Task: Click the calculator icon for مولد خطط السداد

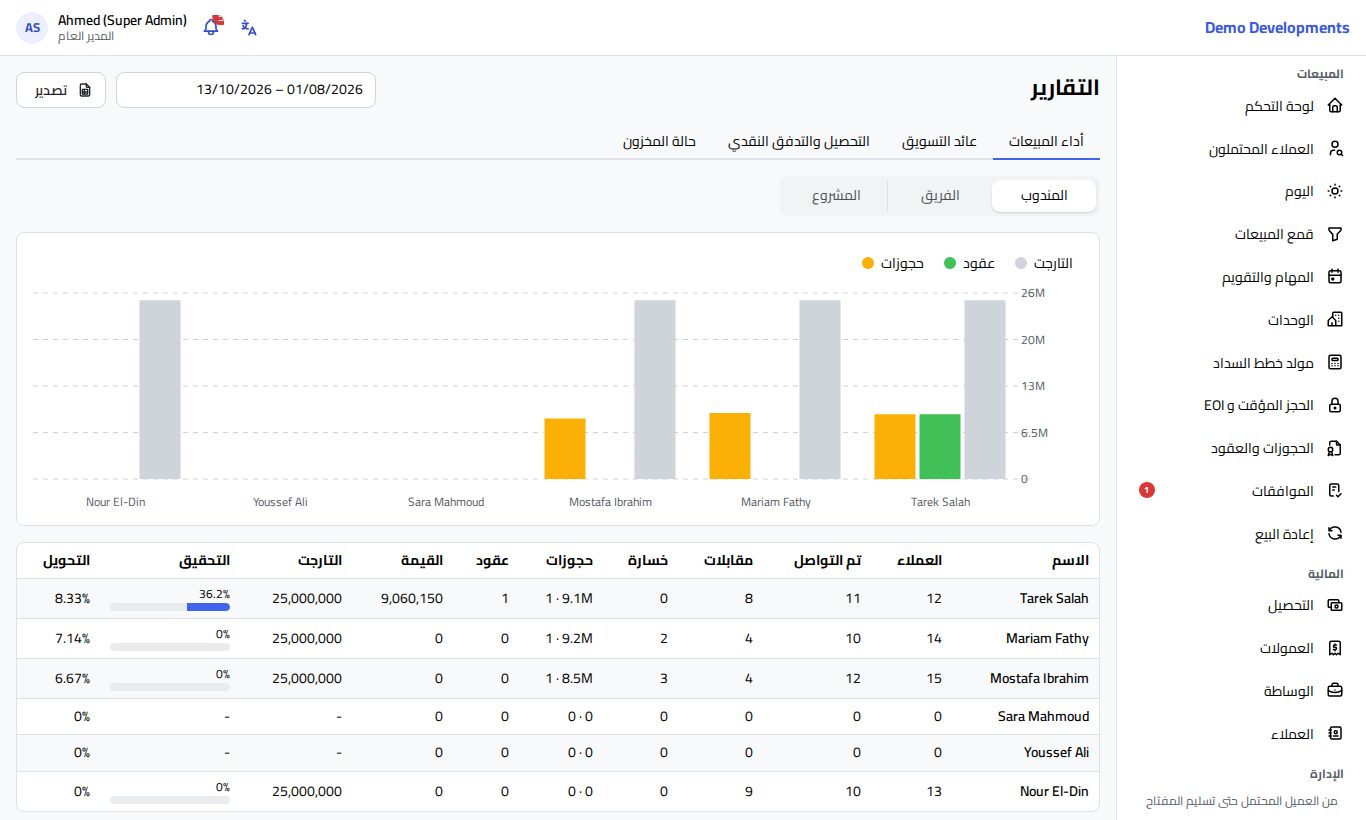Action: [1334, 362]
